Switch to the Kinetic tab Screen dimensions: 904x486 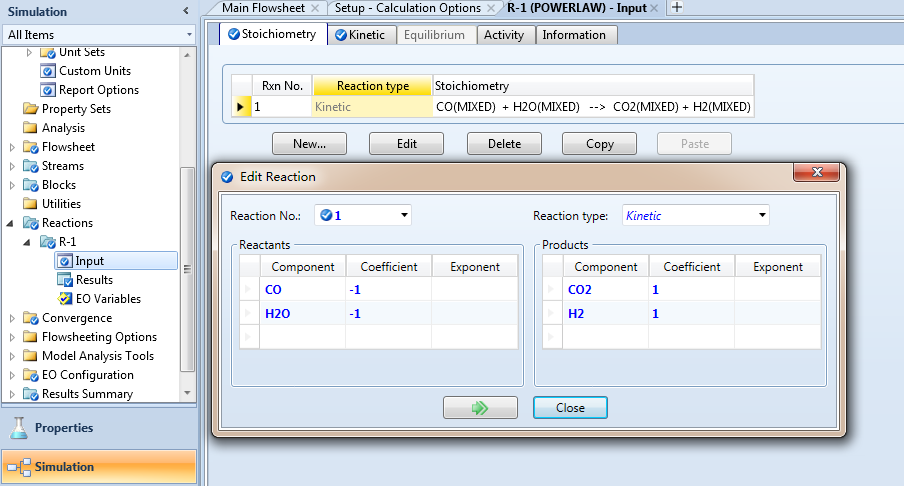click(x=359, y=35)
